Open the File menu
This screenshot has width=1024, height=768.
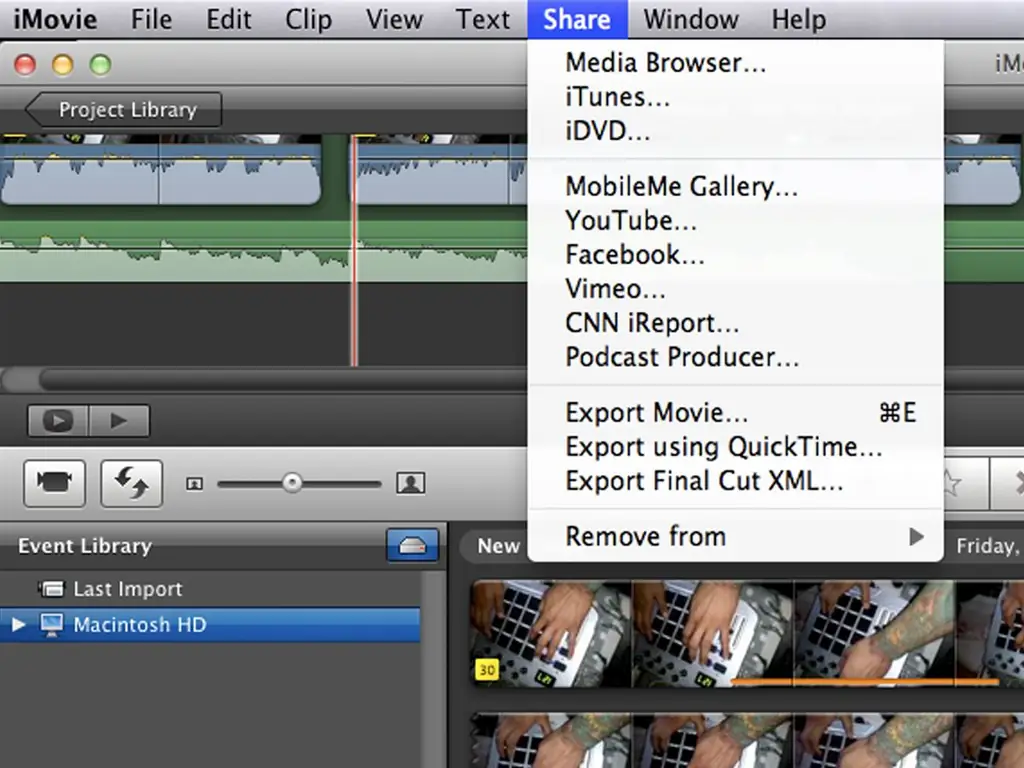pos(152,20)
